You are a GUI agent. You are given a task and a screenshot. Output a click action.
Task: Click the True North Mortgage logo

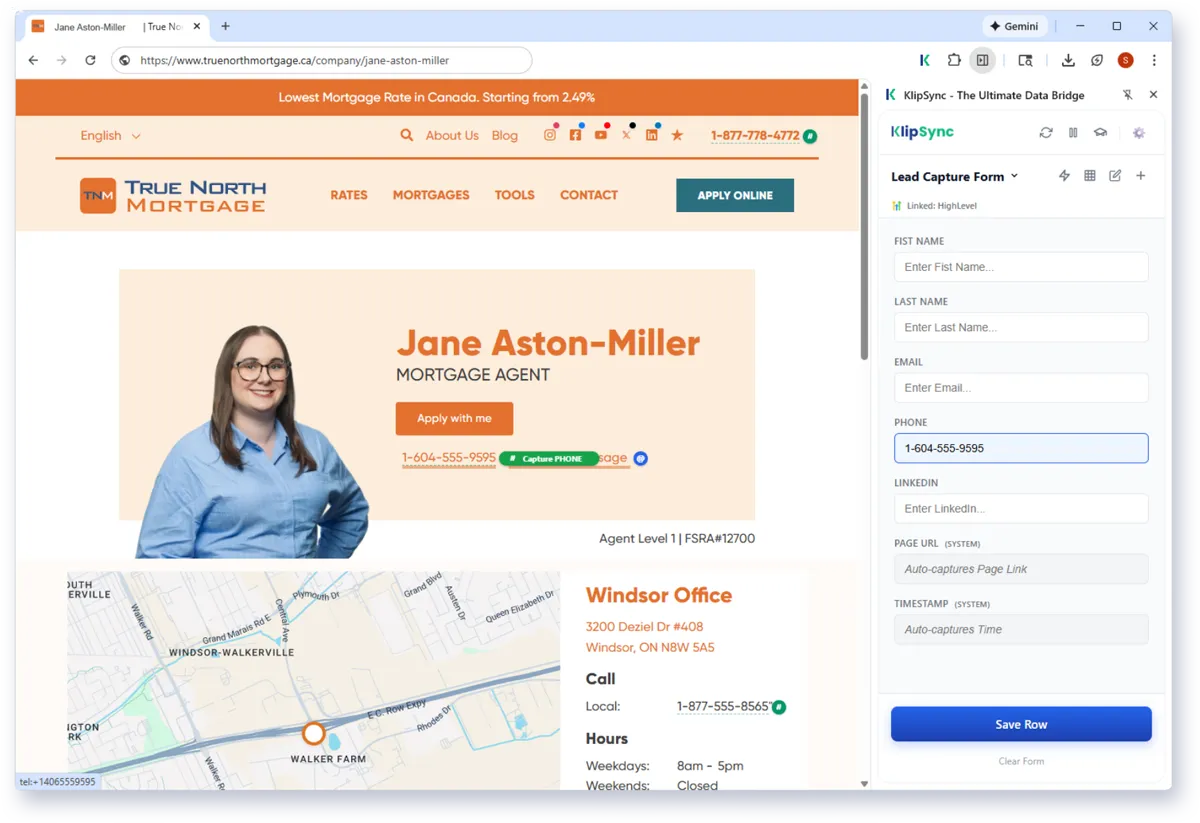pos(173,195)
